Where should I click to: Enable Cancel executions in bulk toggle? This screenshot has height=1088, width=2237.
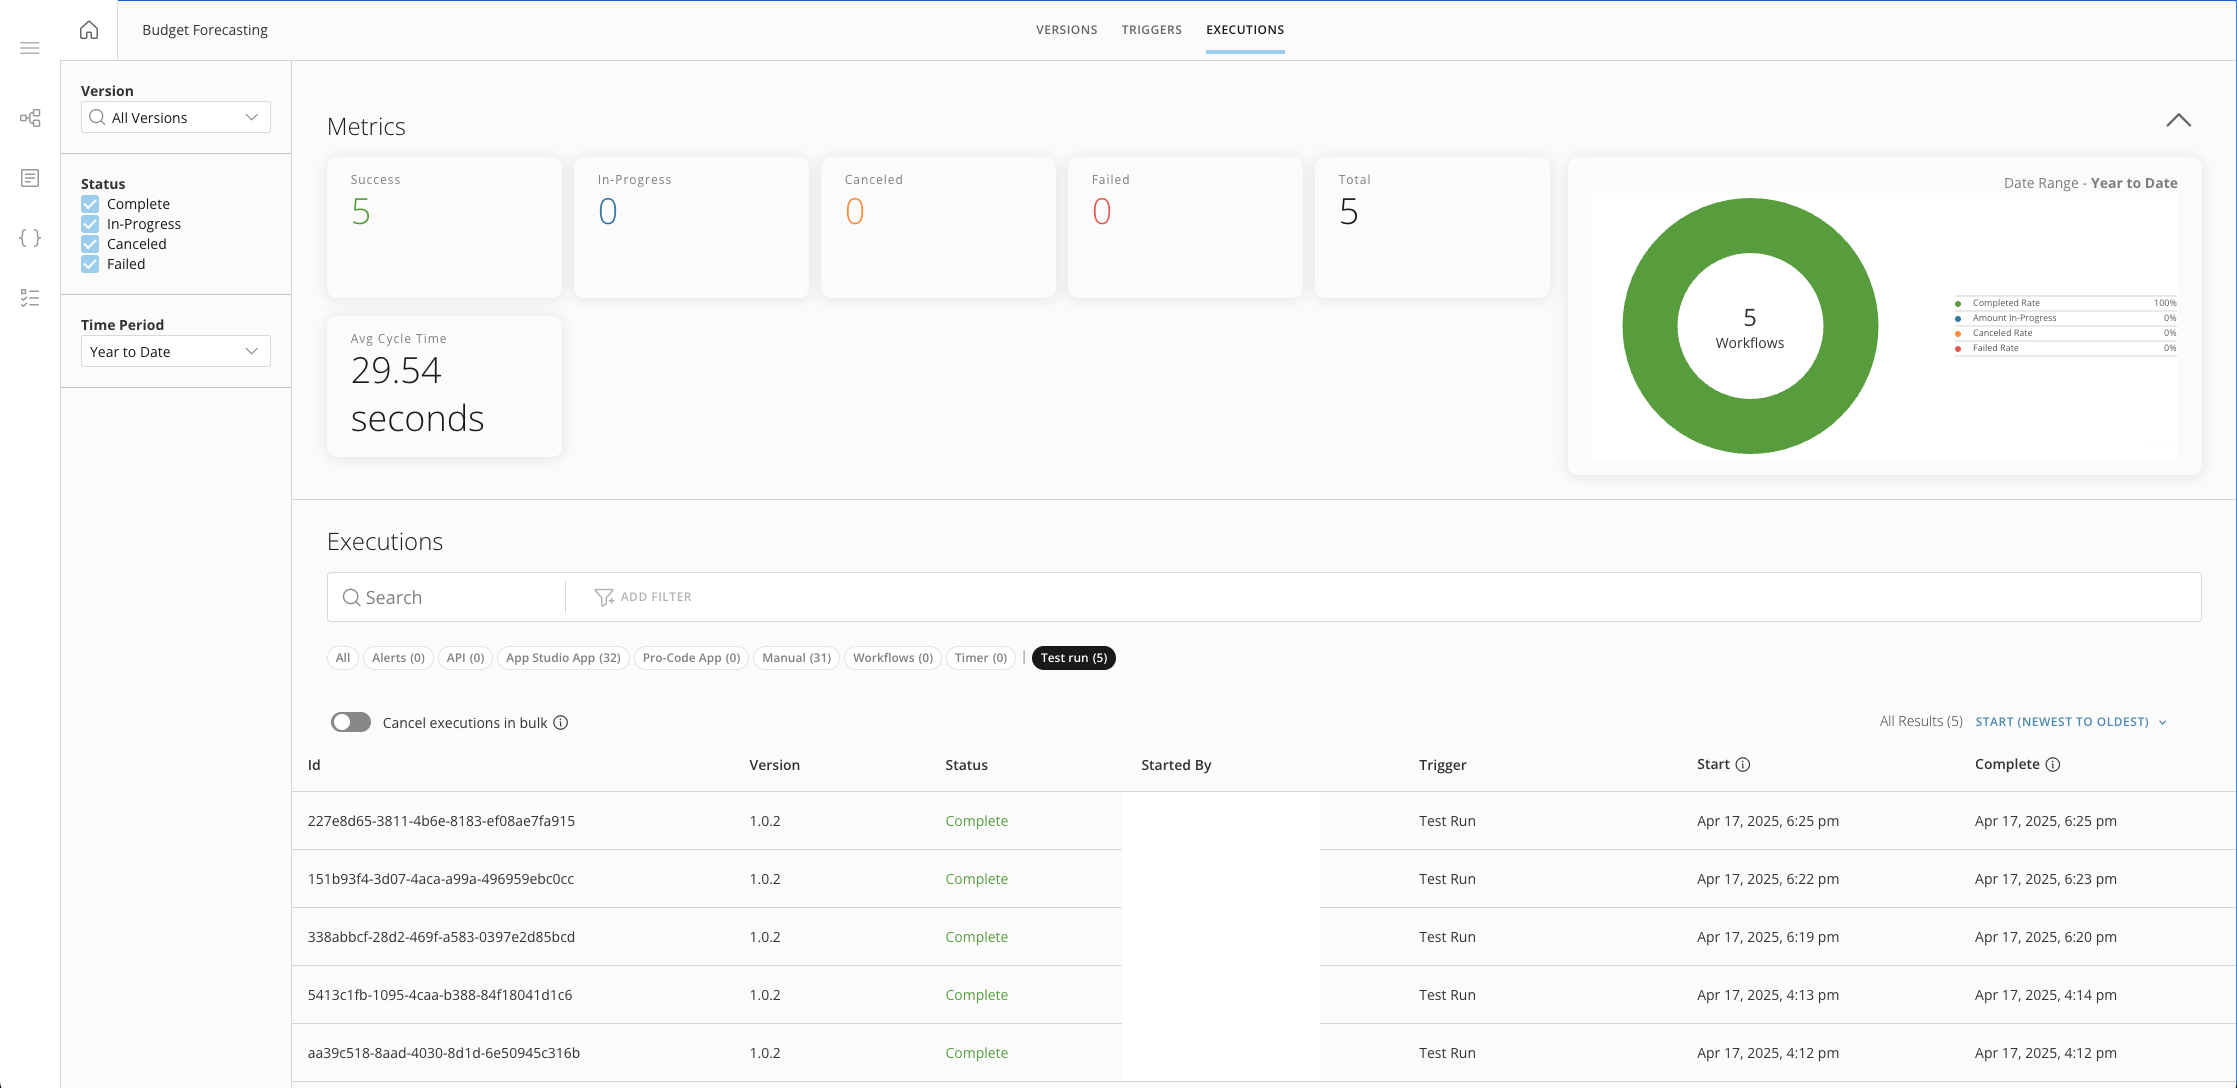(x=351, y=723)
